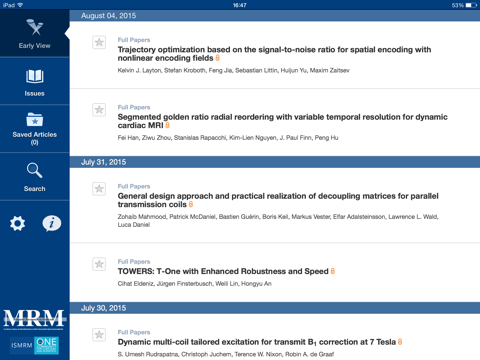480x360 pixels.
Task: Click the July 31, 2015 date header
Action: (x=275, y=162)
